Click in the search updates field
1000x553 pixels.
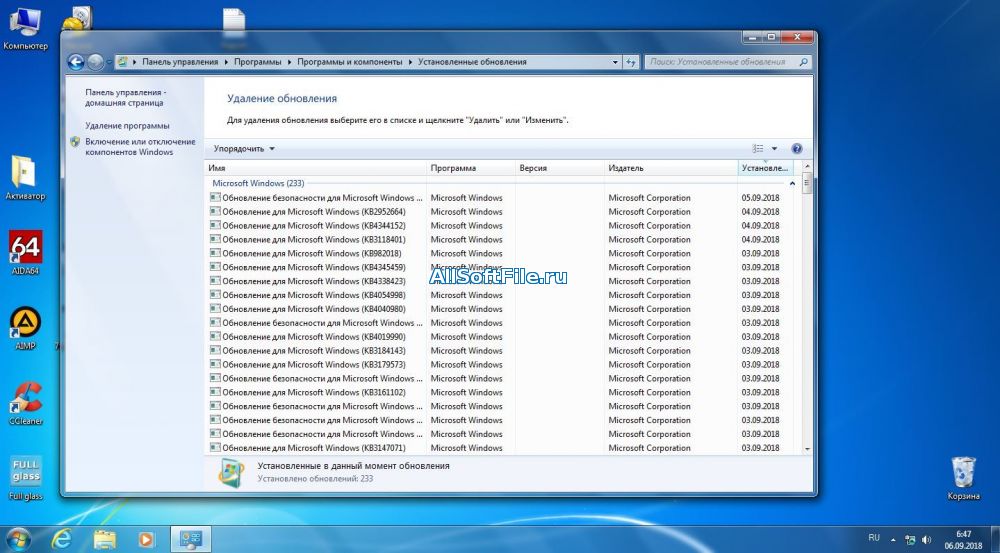[720, 62]
